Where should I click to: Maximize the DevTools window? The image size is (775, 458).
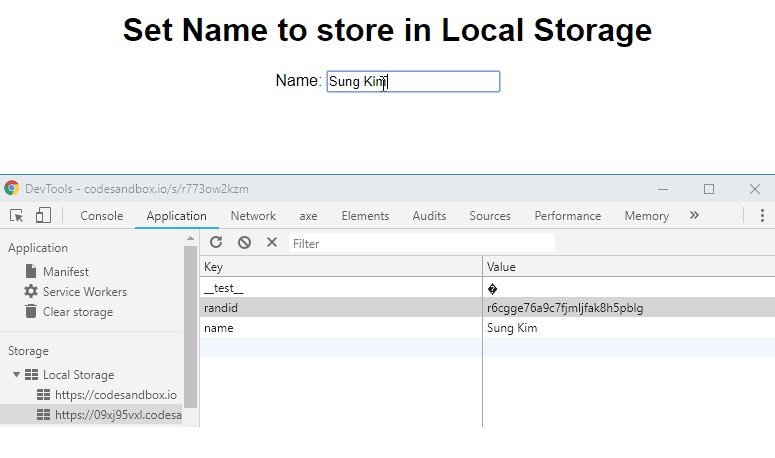[x=709, y=189]
